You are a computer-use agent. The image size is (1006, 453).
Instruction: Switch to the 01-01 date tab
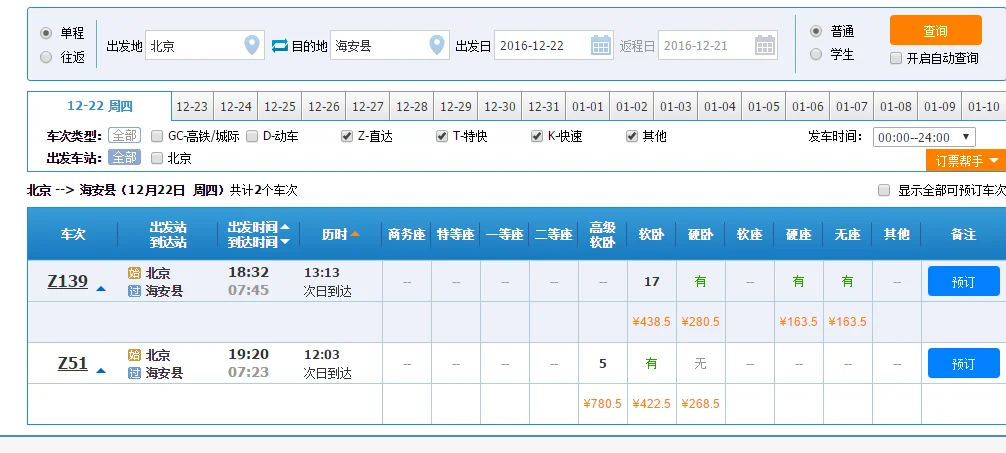(588, 107)
